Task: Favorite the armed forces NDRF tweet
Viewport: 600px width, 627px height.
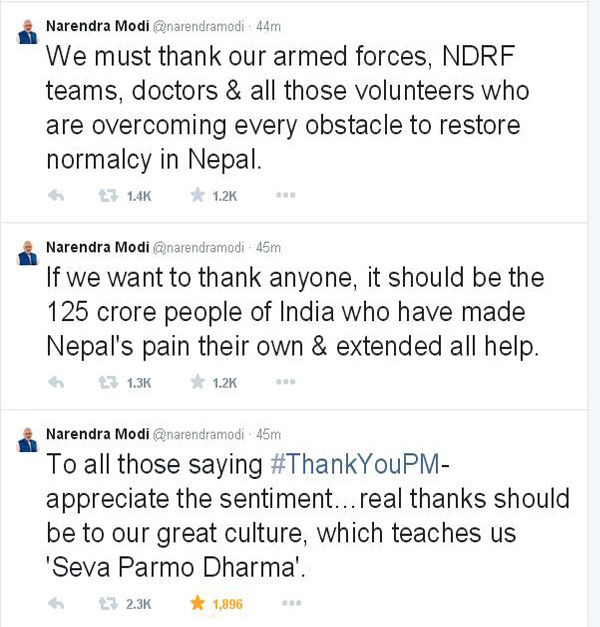Action: 198,195
